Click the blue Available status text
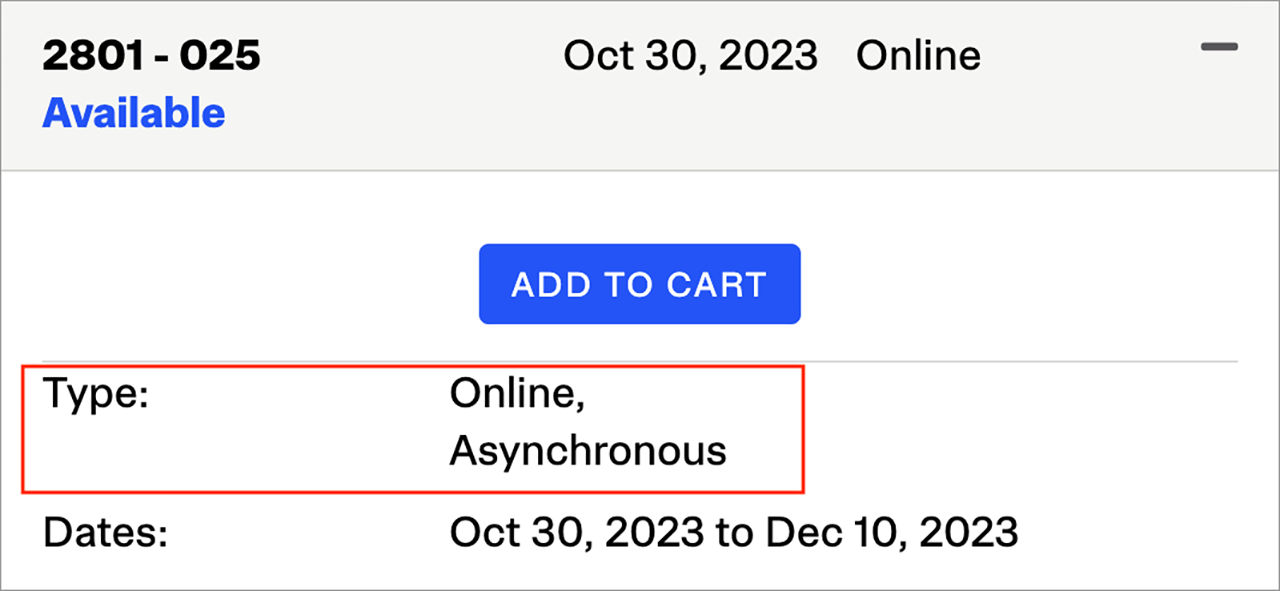 (x=133, y=113)
